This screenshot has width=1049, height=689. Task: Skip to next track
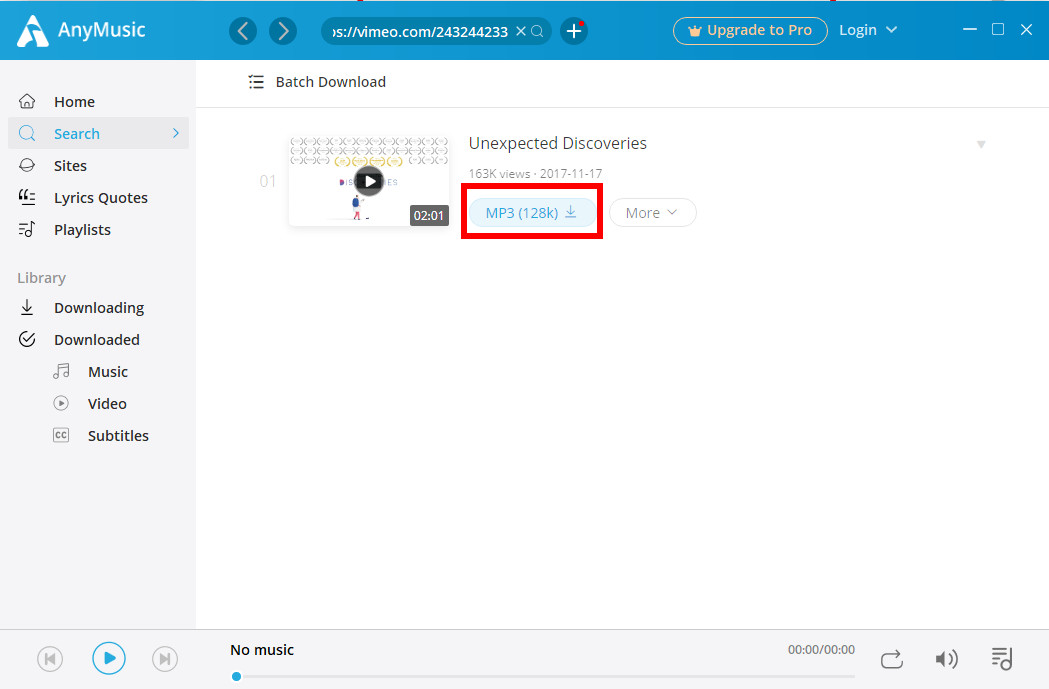(x=165, y=659)
